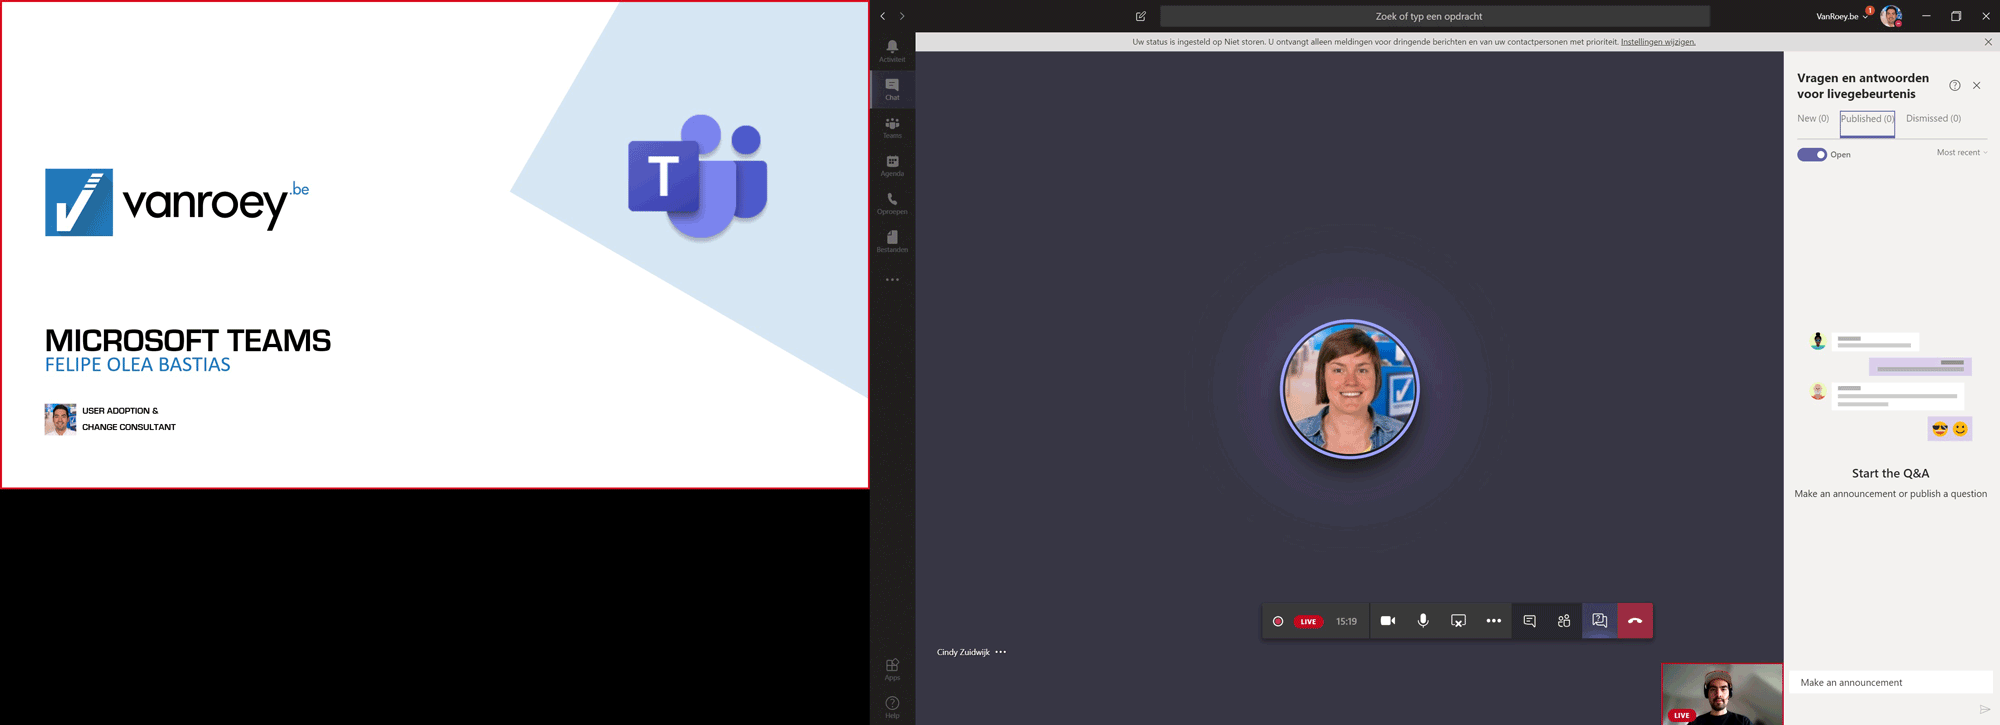The height and width of the screenshot is (725, 2000).
Task: Click the search bar Zoek of typ een opdracht
Action: pyautogui.click(x=1434, y=16)
